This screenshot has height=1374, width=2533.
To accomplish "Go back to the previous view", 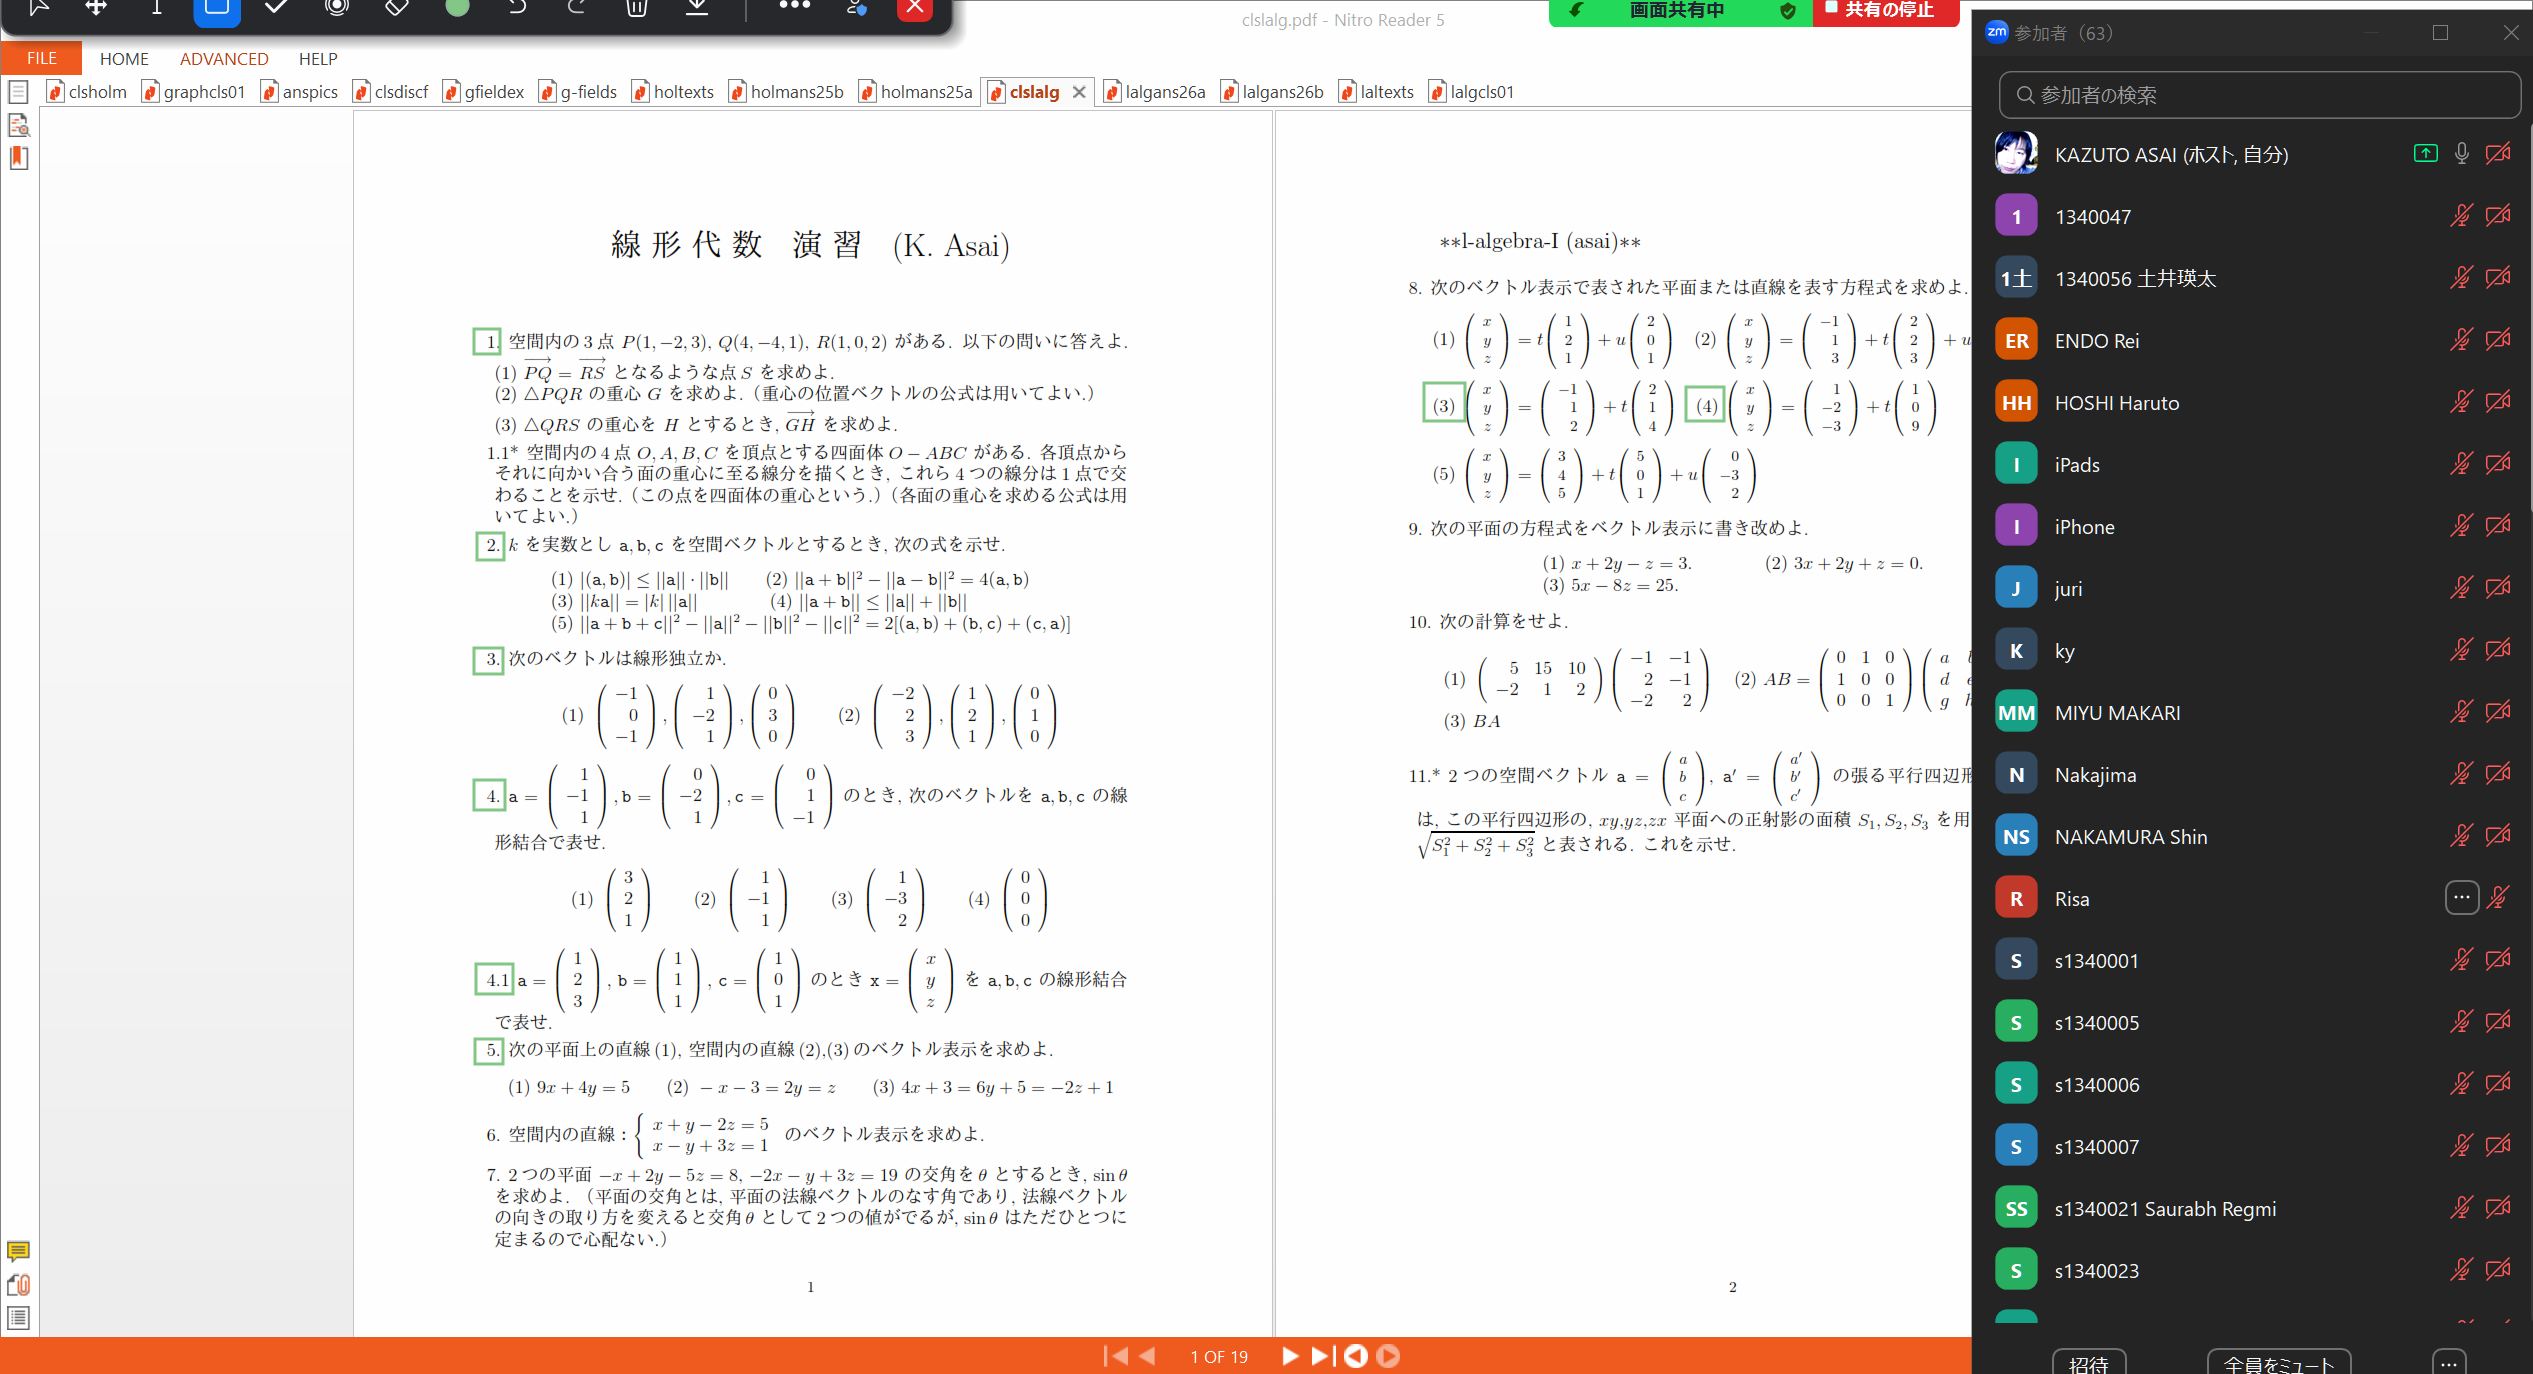I will (x=1356, y=1356).
